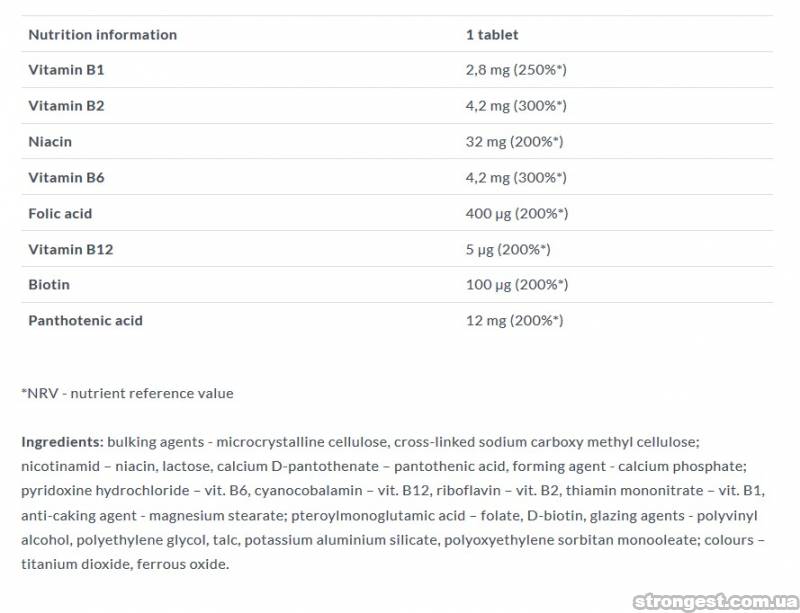Select the Niacin row label
Screen dimensions: 800x613
[x=50, y=142]
